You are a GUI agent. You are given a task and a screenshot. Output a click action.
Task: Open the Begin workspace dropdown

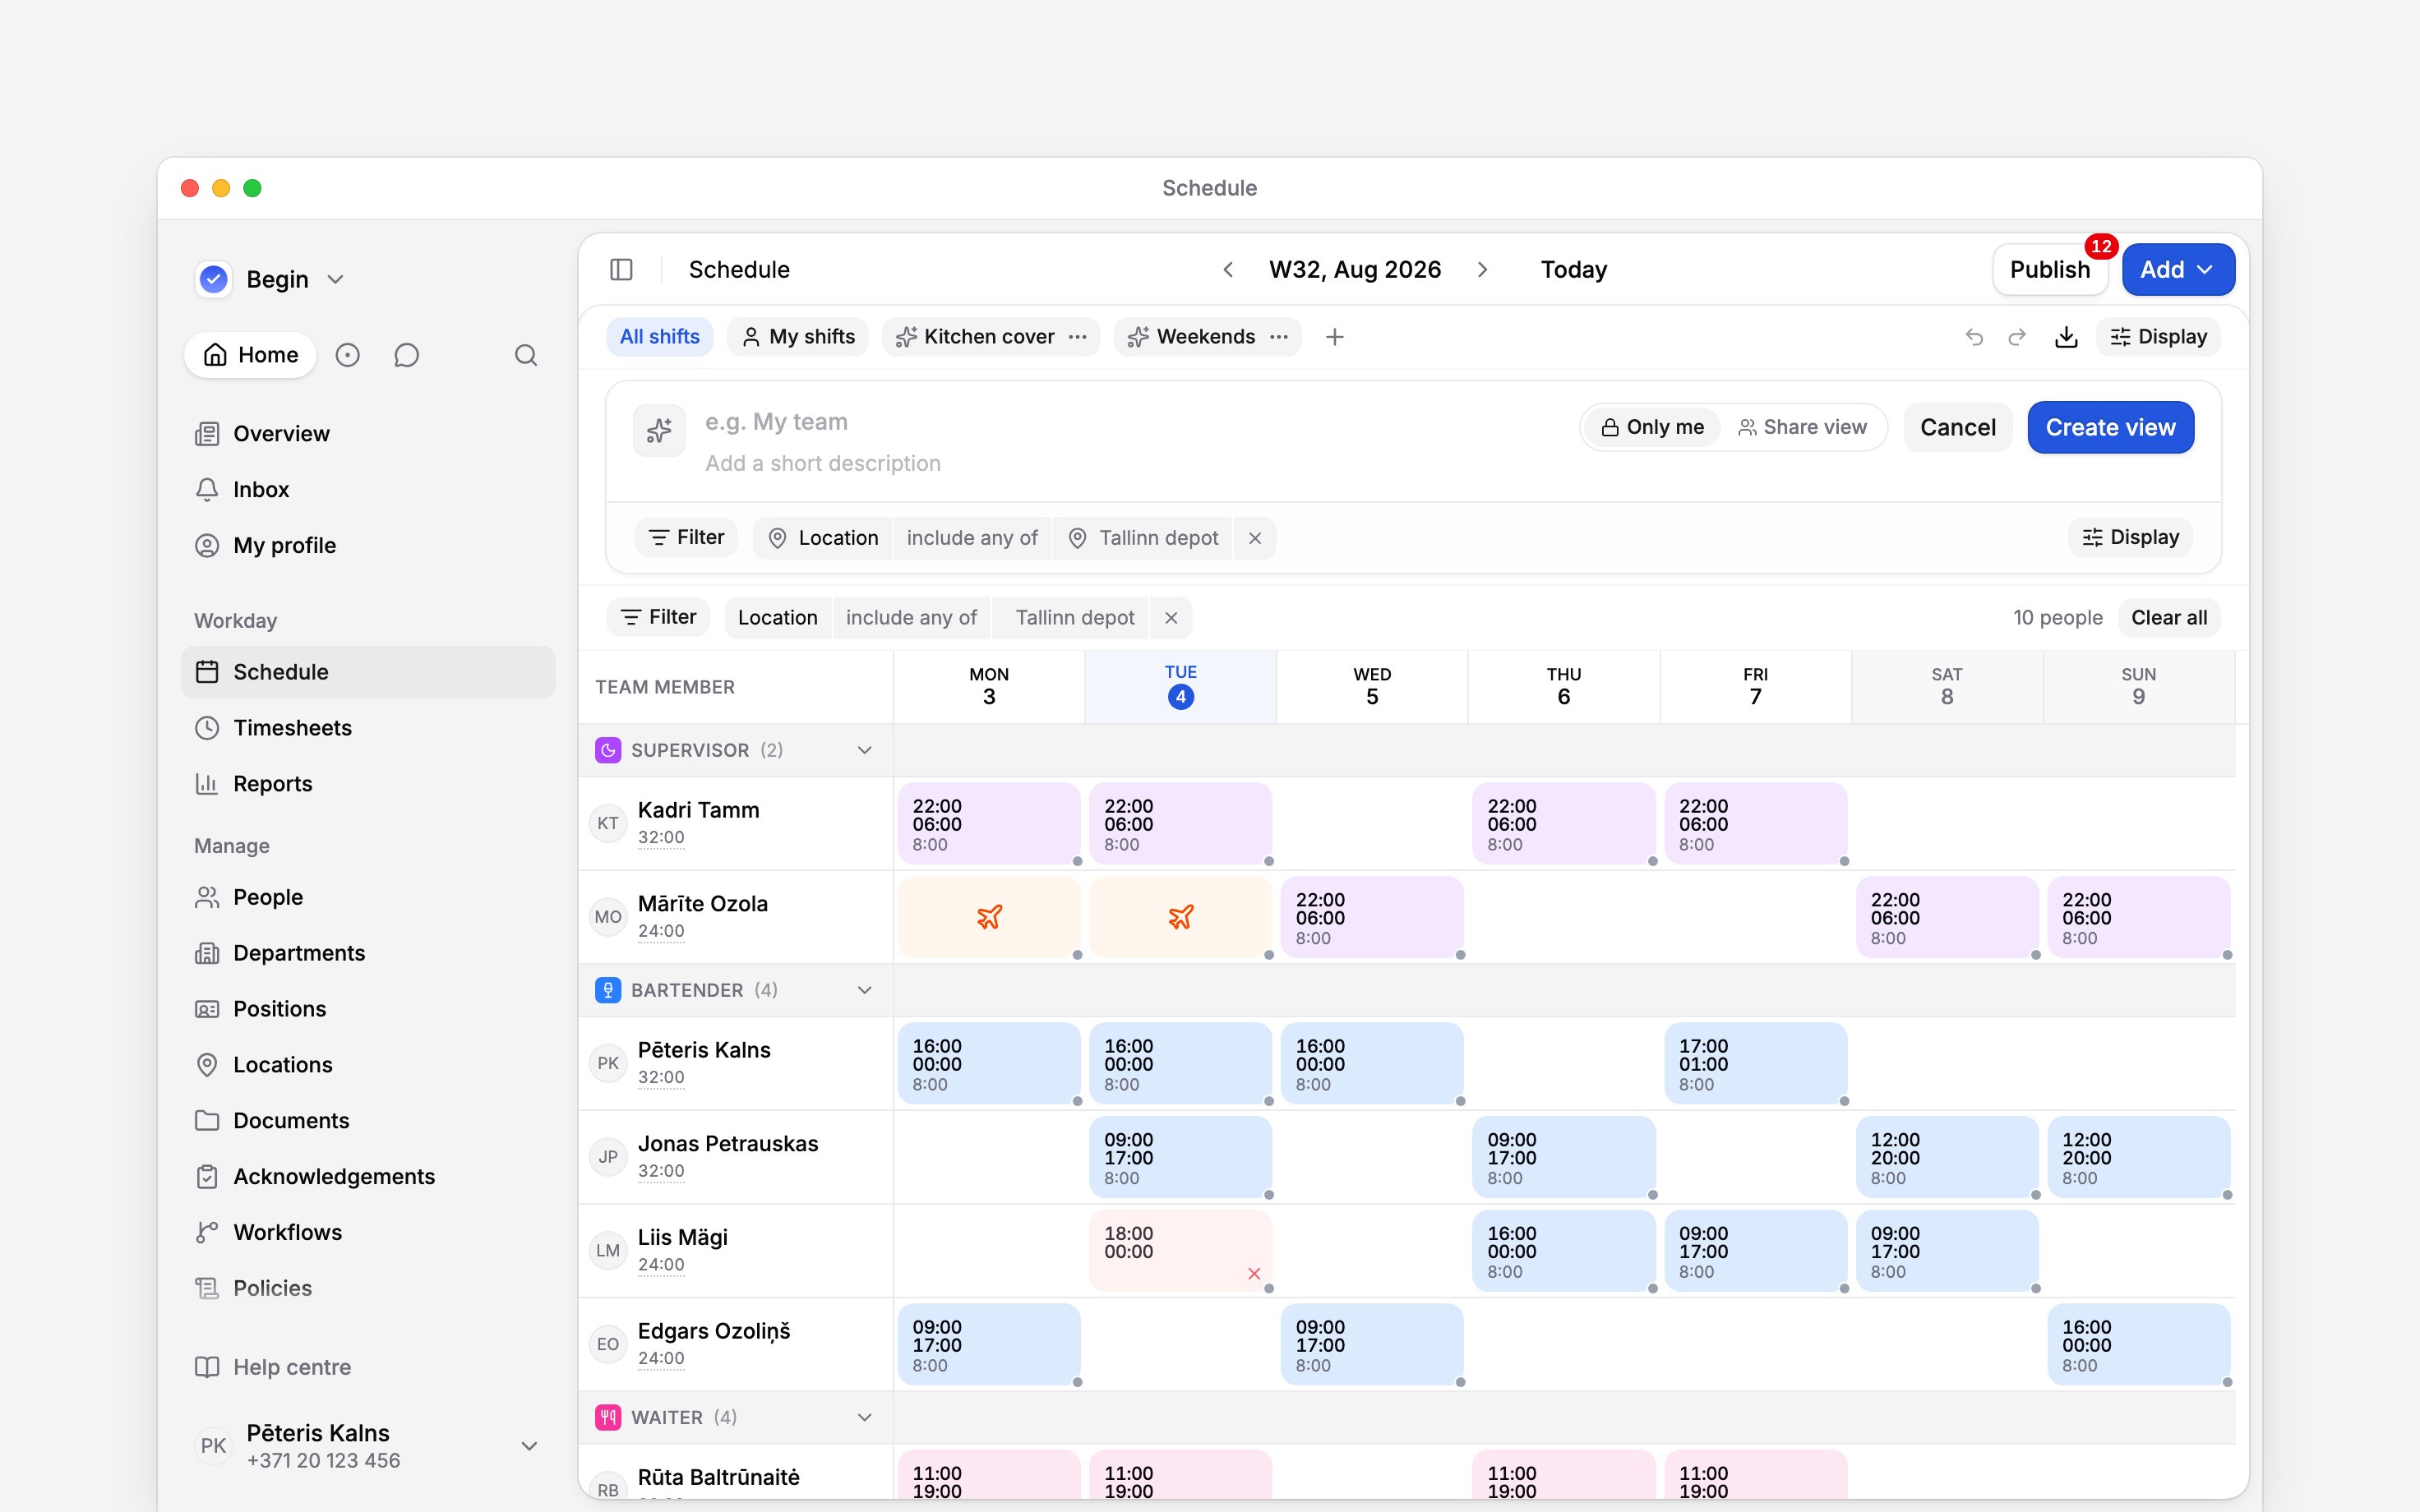point(271,279)
